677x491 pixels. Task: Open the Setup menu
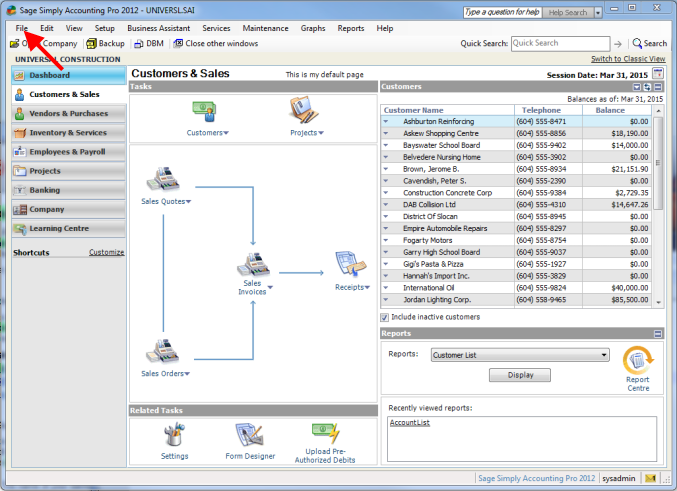[x=104, y=29]
